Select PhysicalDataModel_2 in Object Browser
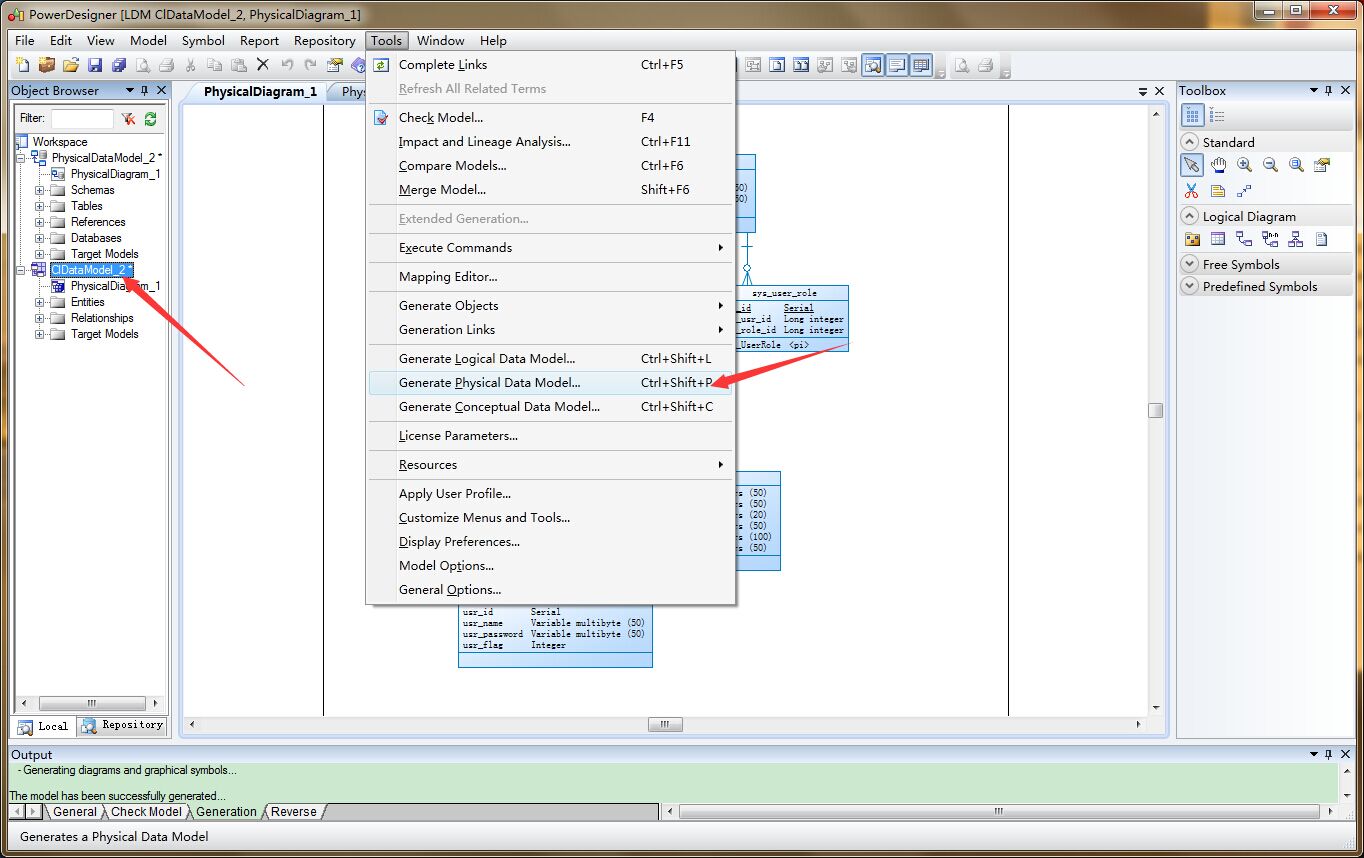 pos(104,158)
